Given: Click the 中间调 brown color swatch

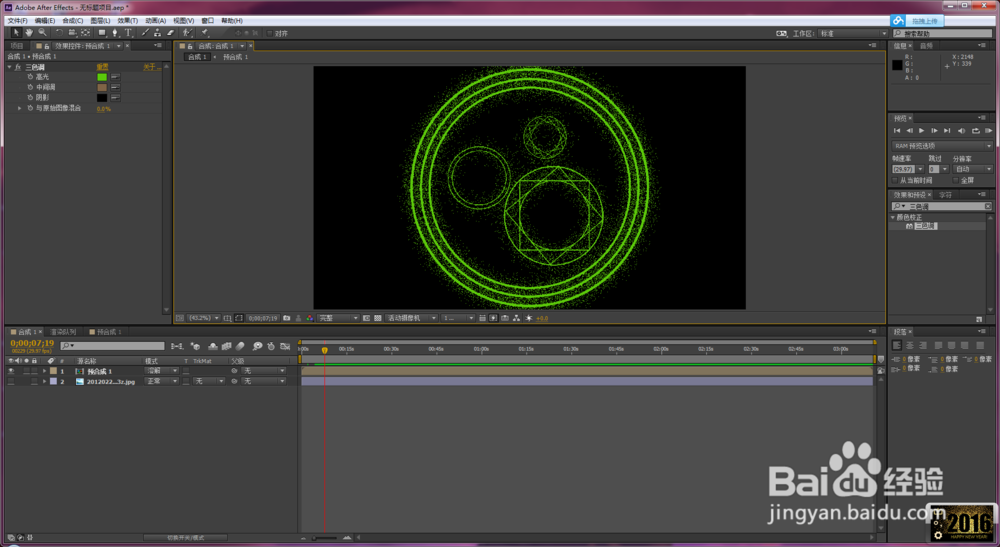Looking at the screenshot, I should point(102,87).
